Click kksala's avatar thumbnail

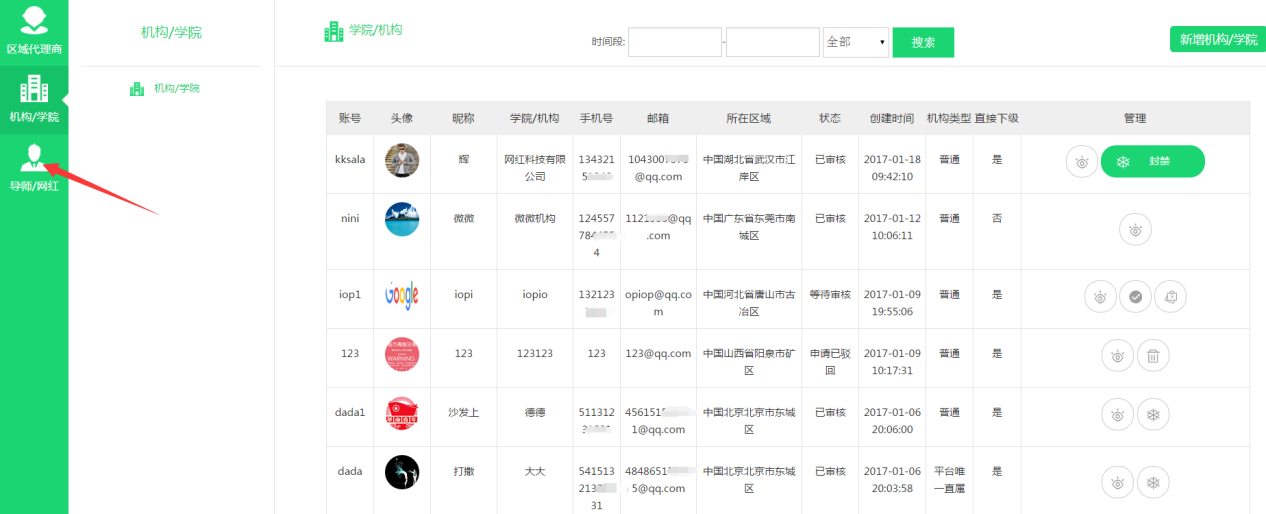click(402, 161)
